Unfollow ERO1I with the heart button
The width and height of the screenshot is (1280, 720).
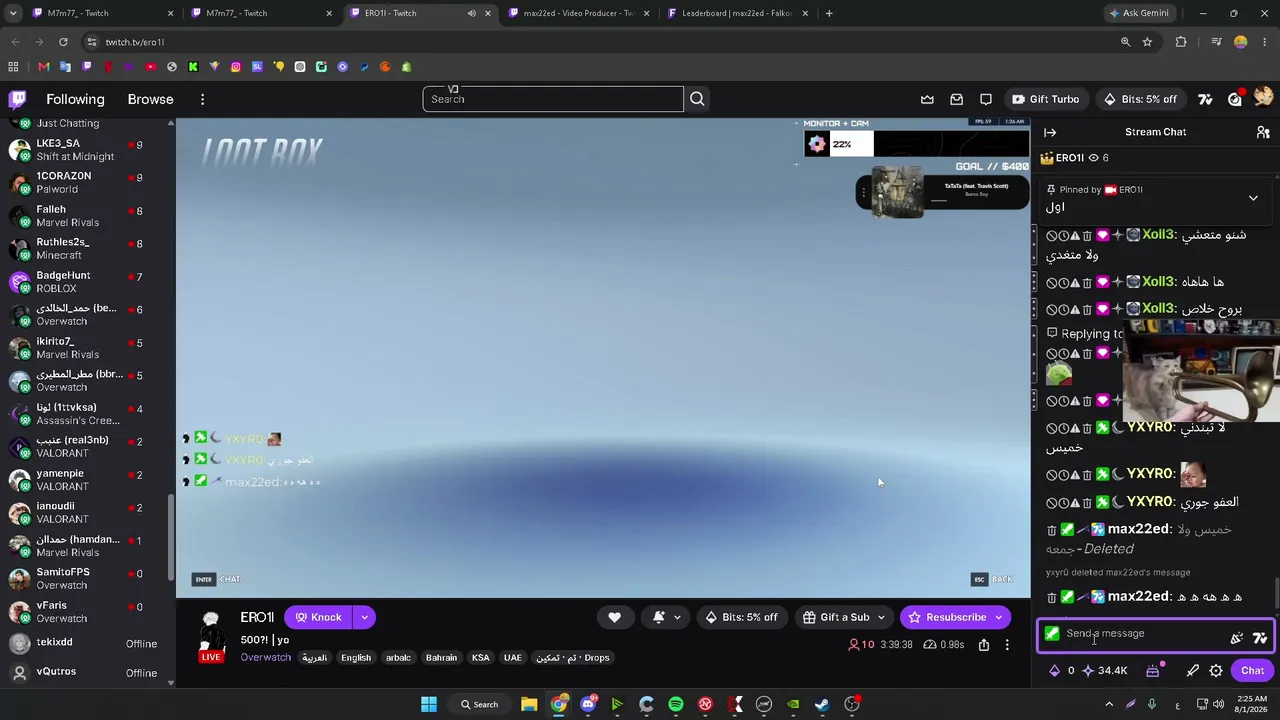[x=614, y=617]
